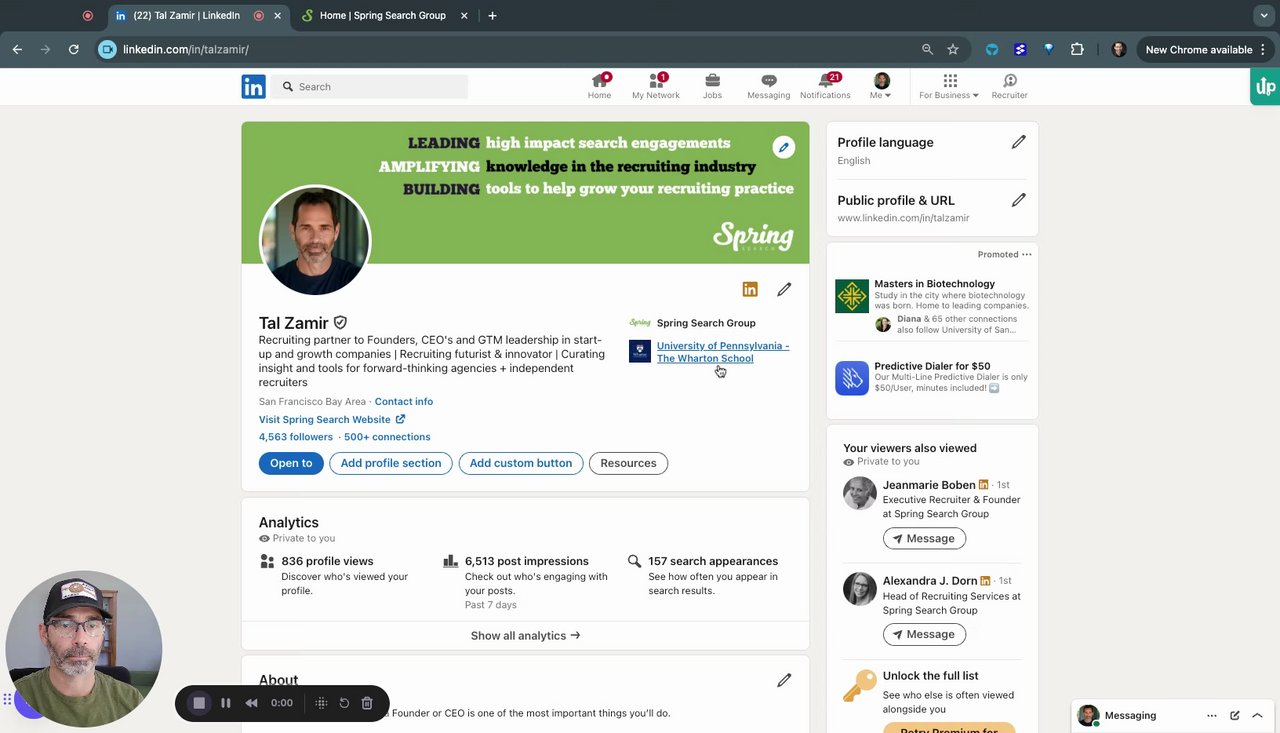Open the 4,563 followers link
The height and width of the screenshot is (733, 1280).
click(296, 437)
